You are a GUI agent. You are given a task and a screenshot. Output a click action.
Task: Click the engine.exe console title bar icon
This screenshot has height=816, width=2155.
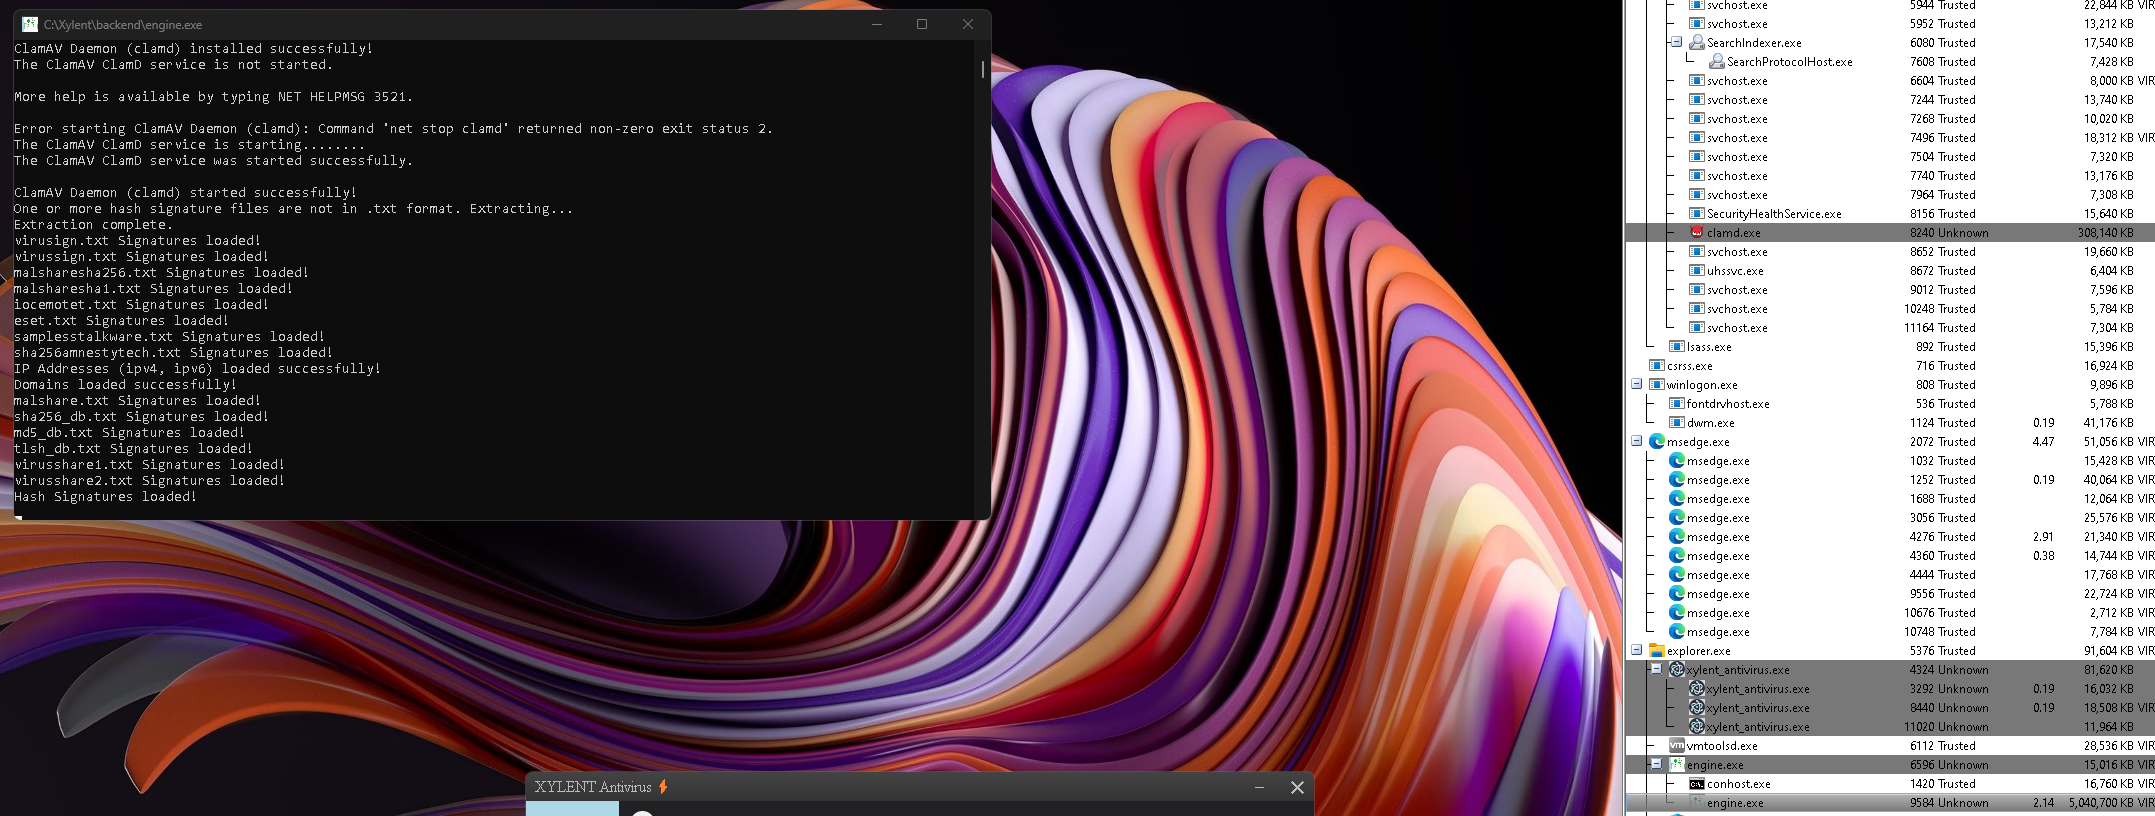pyautogui.click(x=30, y=24)
